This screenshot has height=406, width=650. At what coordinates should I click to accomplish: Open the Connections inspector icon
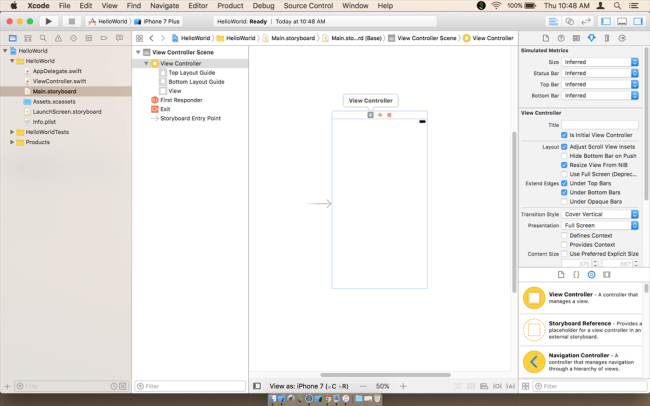tap(622, 38)
